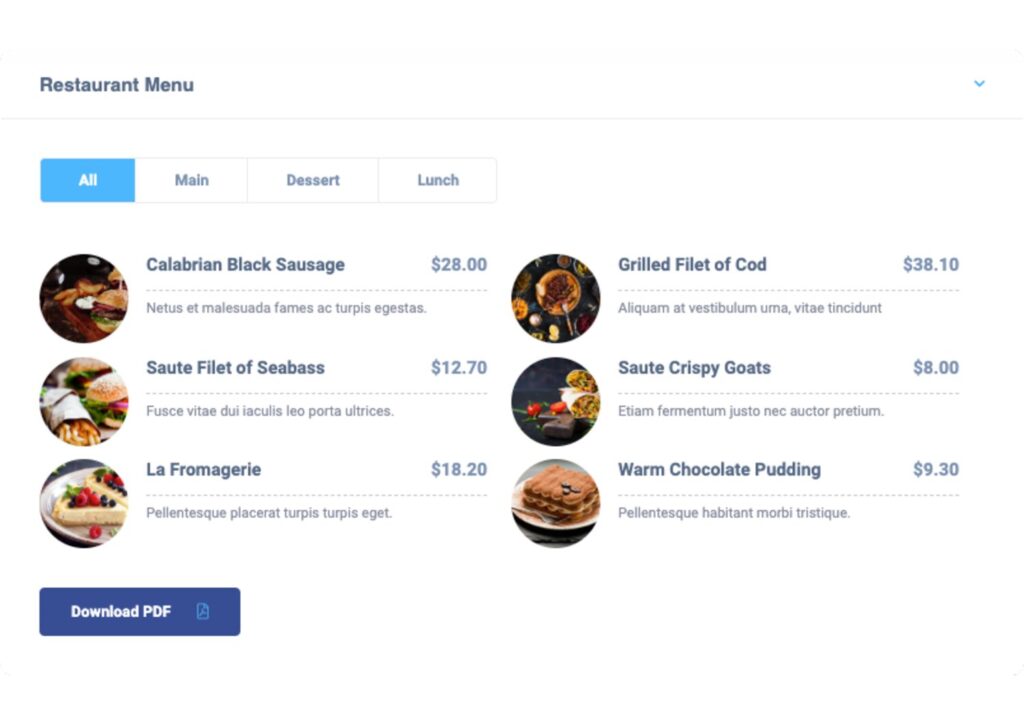Open La Fromagerie cheesecake thumbnail
This screenshot has width=1024, height=724.
pyautogui.click(x=84, y=503)
